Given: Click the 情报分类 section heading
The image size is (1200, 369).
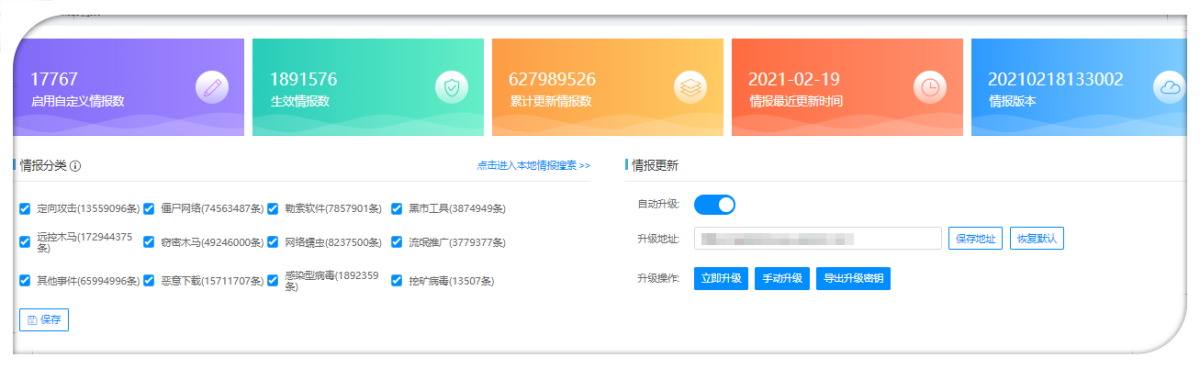Looking at the screenshot, I should [x=43, y=166].
